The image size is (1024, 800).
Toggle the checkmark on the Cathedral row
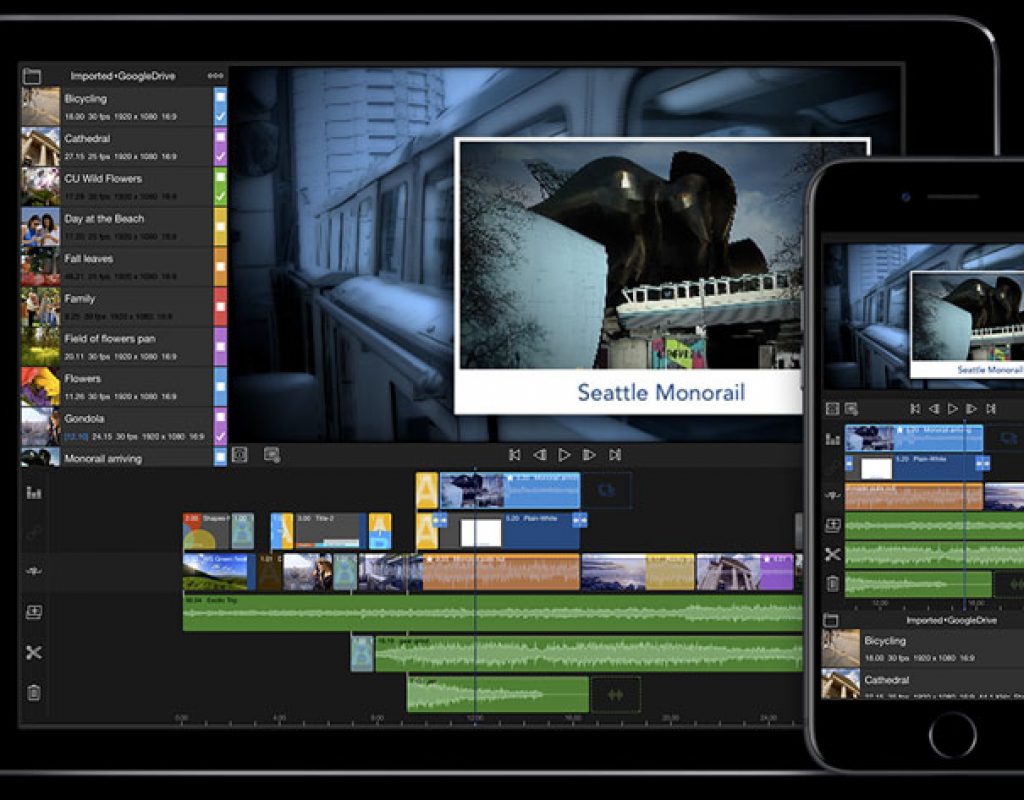click(x=221, y=157)
